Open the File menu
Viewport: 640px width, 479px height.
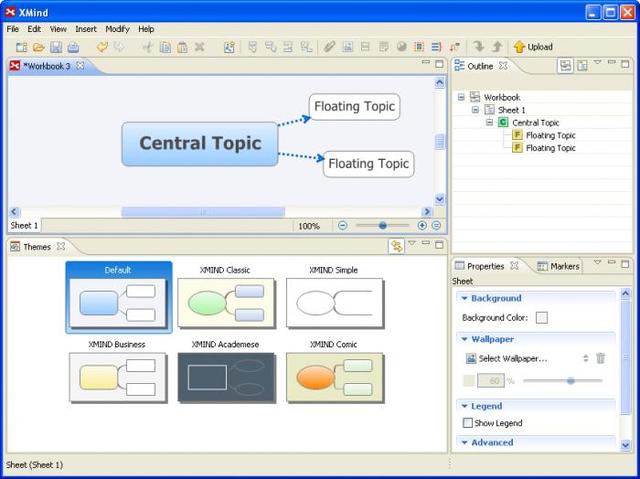[x=13, y=29]
